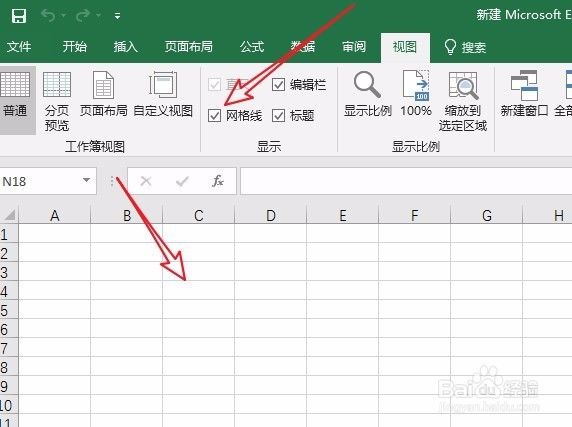Select the 视图 ribbon tab
The image size is (572, 427).
point(405,47)
